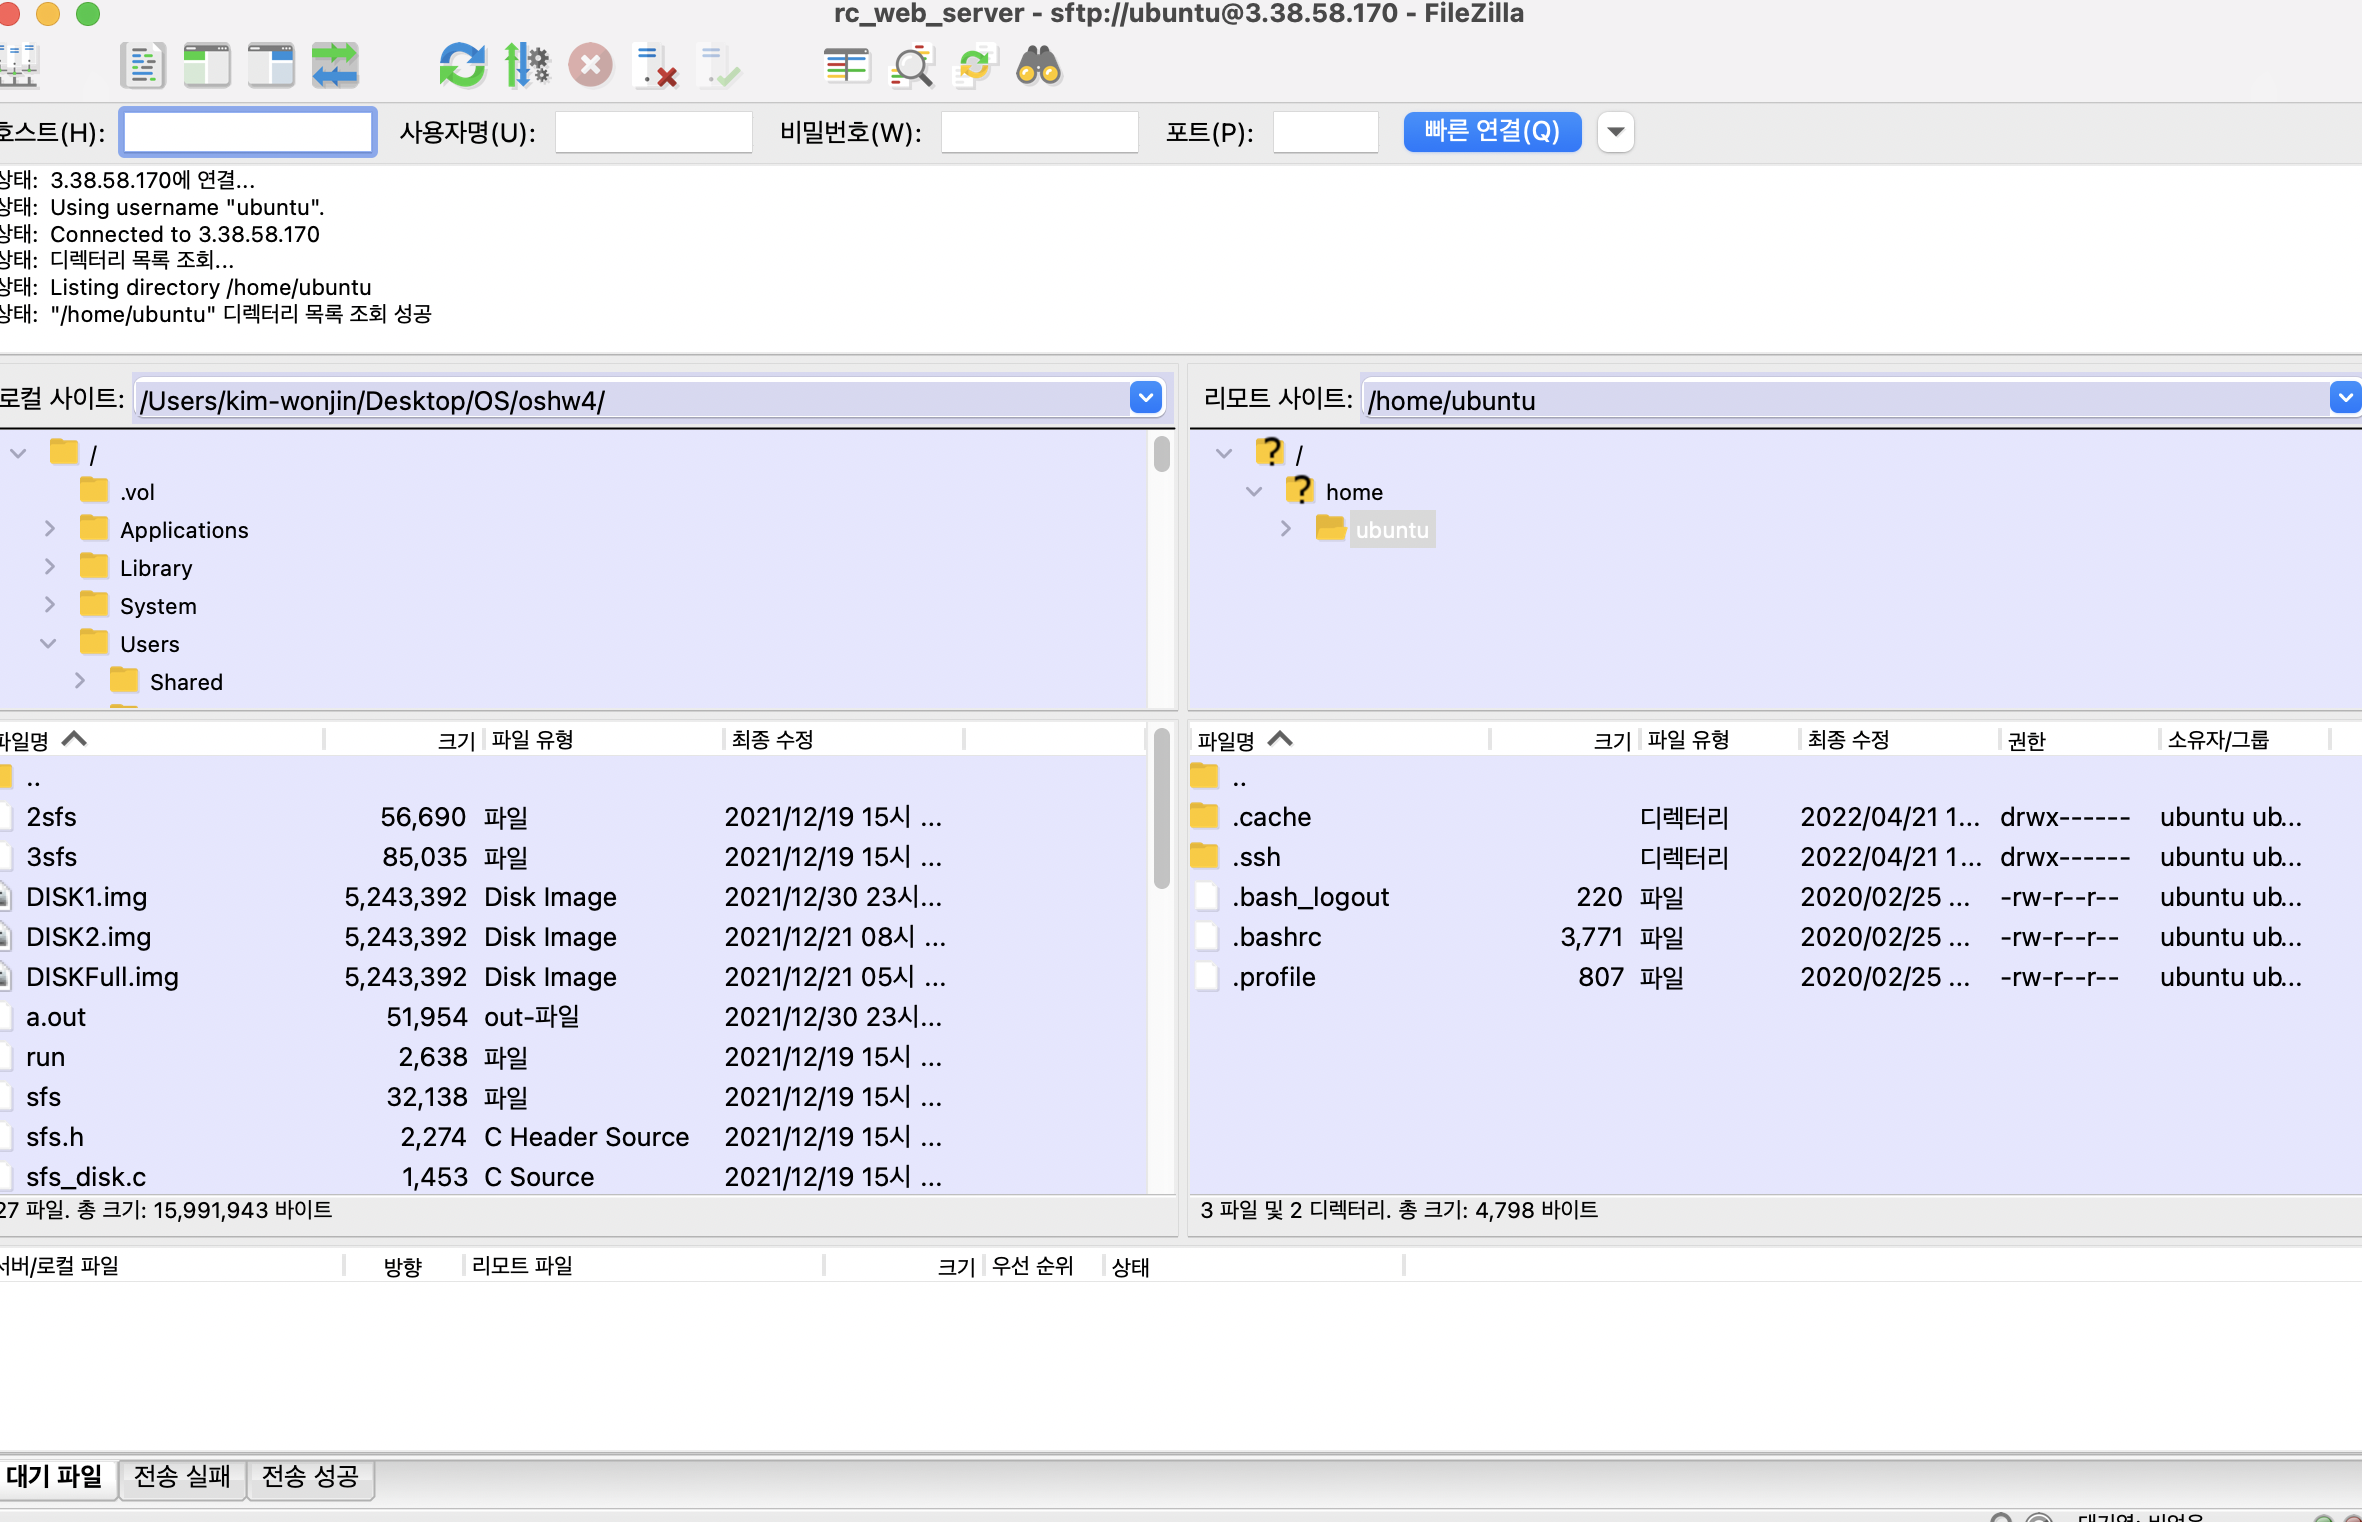2362x1522 pixels.
Task: Click the Refresh file lists icon
Action: point(461,66)
